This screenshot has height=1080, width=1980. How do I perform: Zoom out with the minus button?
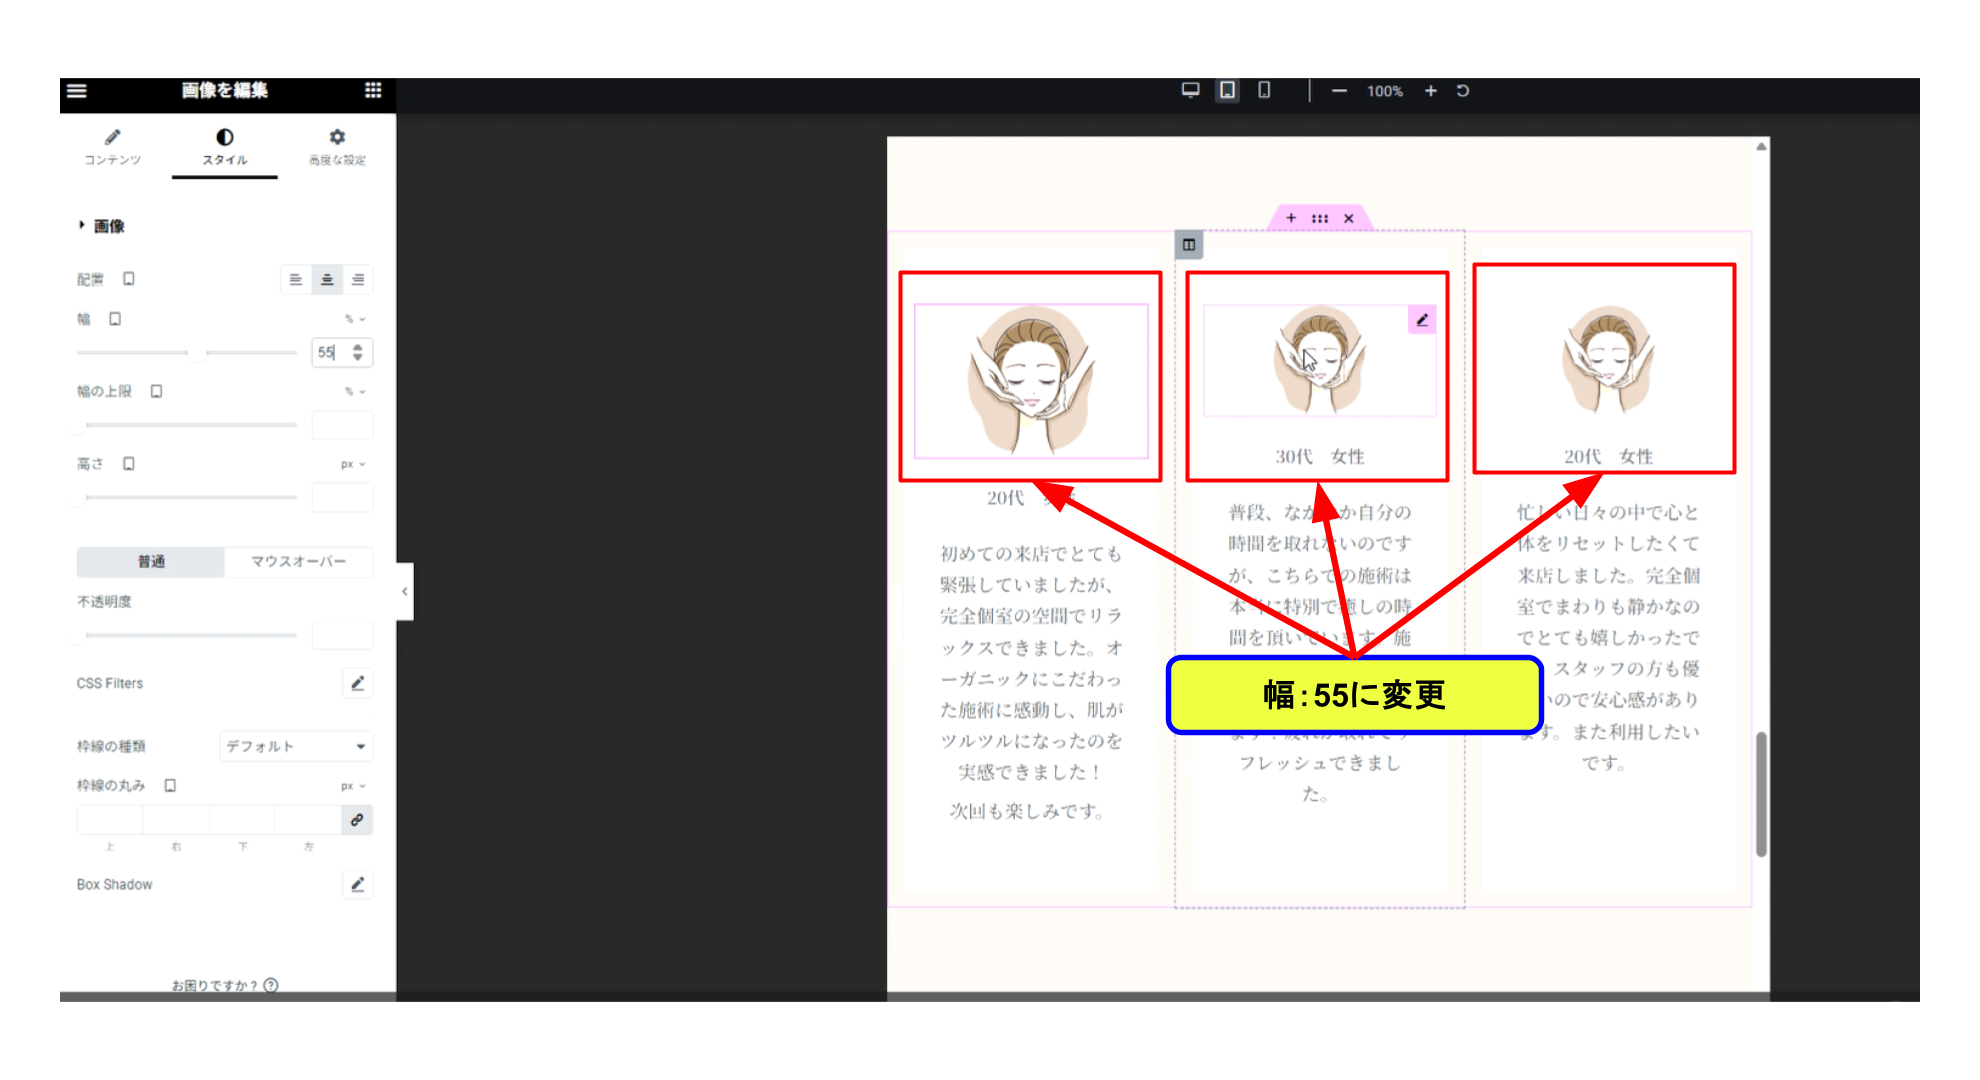(x=1339, y=91)
